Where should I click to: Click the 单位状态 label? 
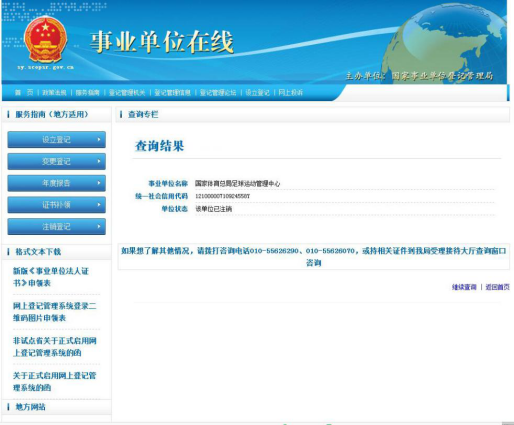pyautogui.click(x=175, y=209)
